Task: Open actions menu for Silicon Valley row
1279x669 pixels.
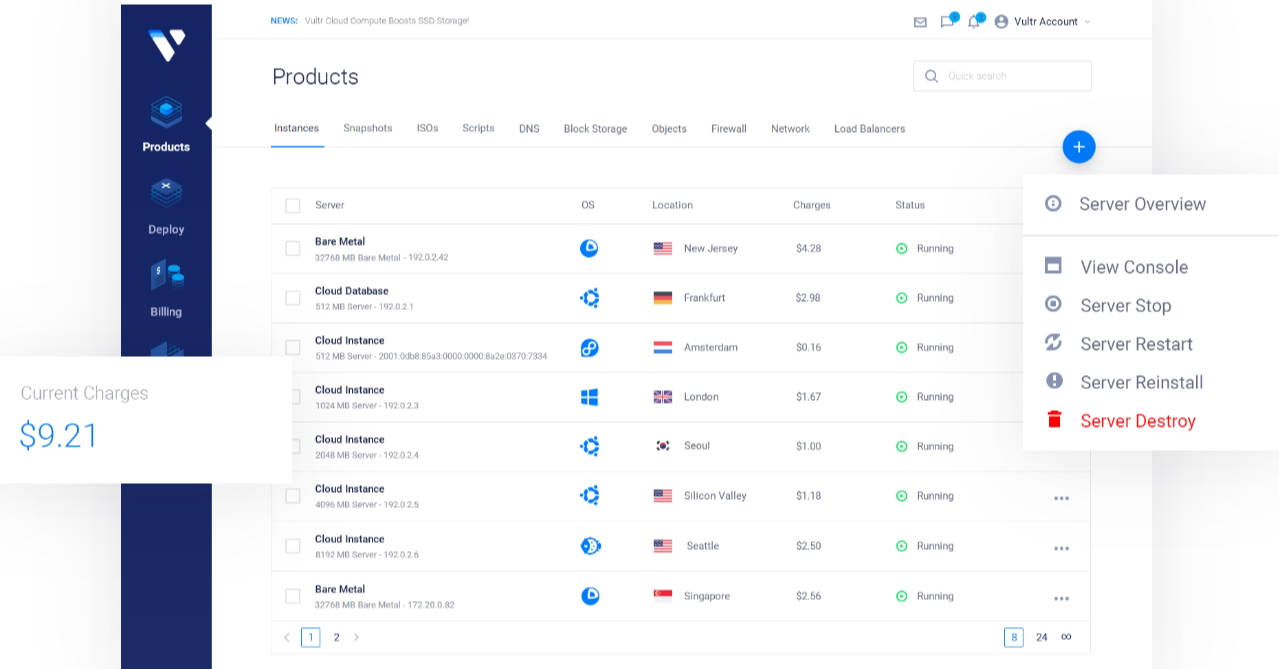Action: 1061,498
